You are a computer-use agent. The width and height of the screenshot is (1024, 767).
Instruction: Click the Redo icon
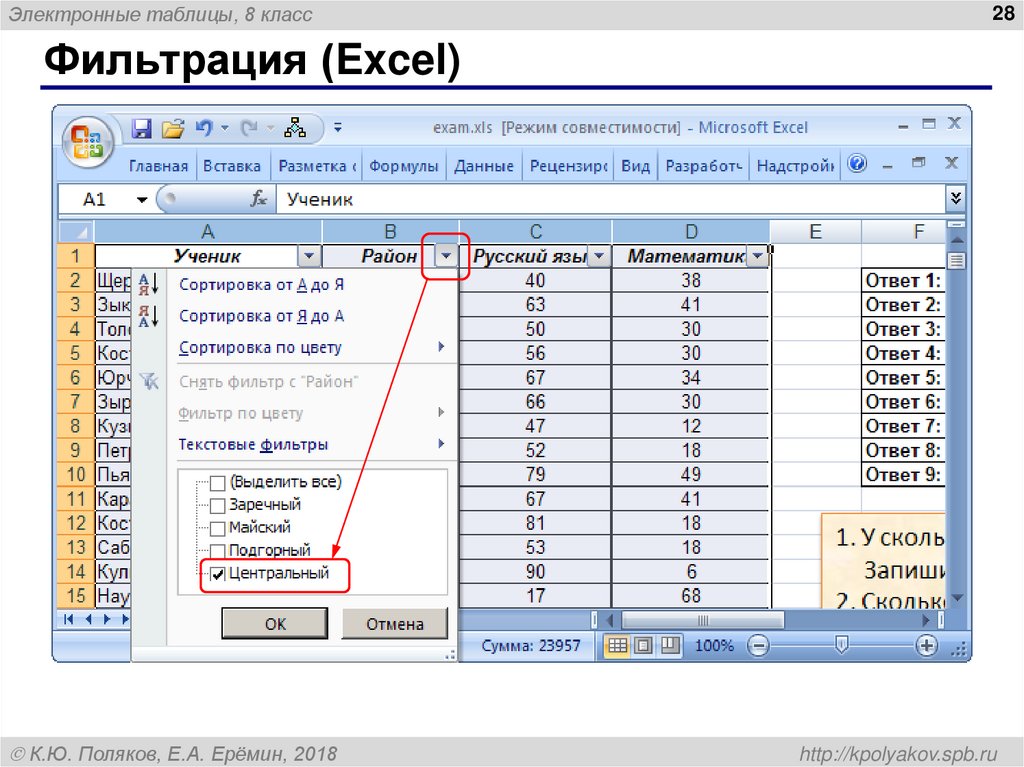coord(250,127)
